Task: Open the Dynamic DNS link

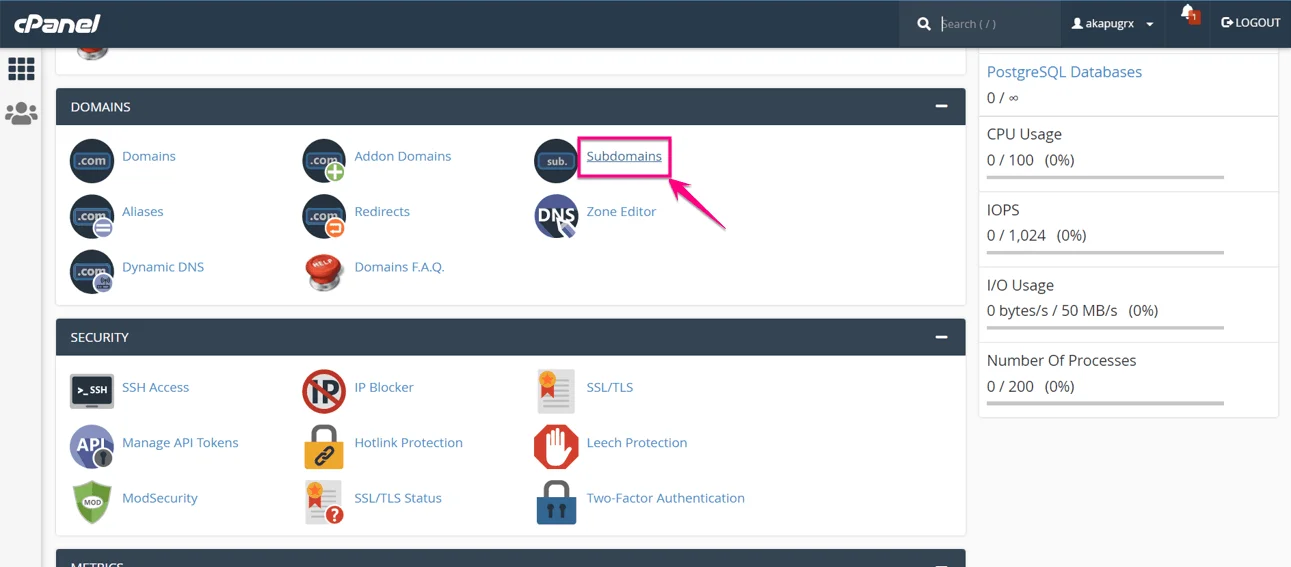Action: pyautogui.click(x=163, y=266)
